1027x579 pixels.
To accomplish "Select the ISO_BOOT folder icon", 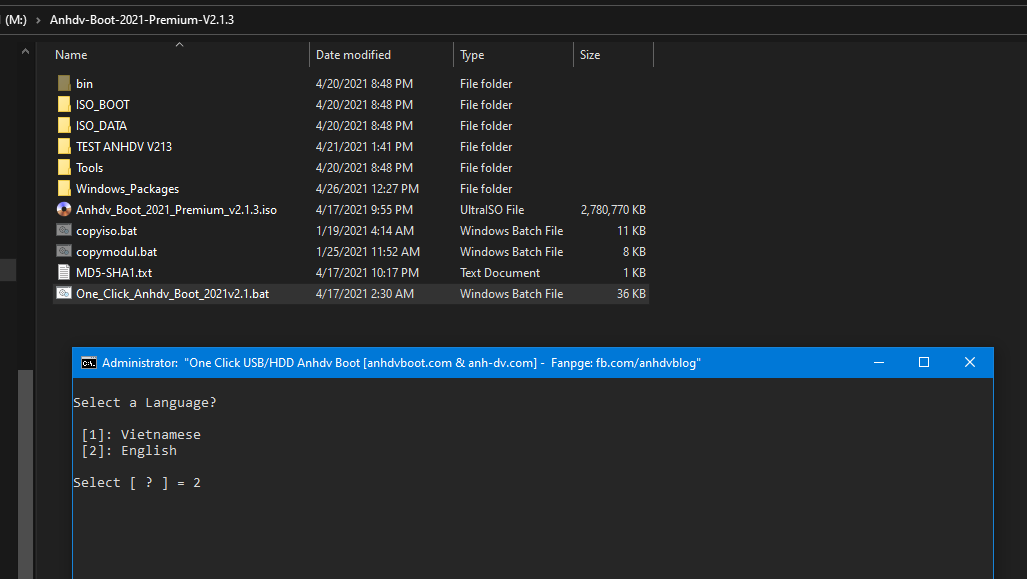I will pyautogui.click(x=64, y=104).
